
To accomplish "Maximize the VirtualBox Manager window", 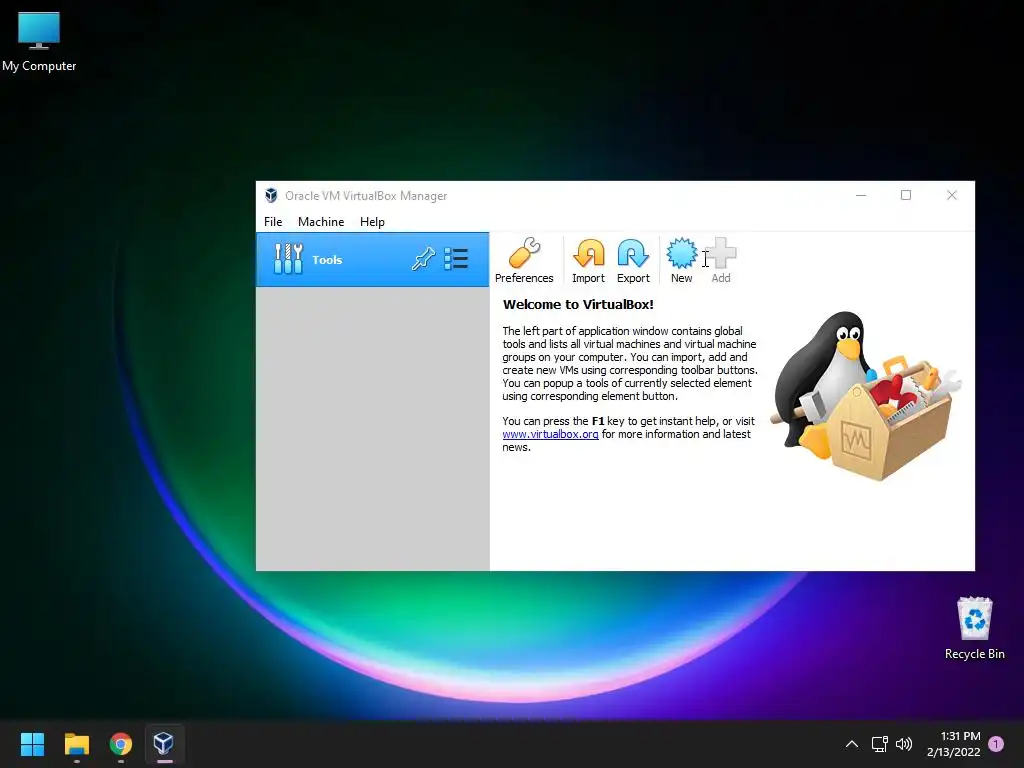I will 906,195.
